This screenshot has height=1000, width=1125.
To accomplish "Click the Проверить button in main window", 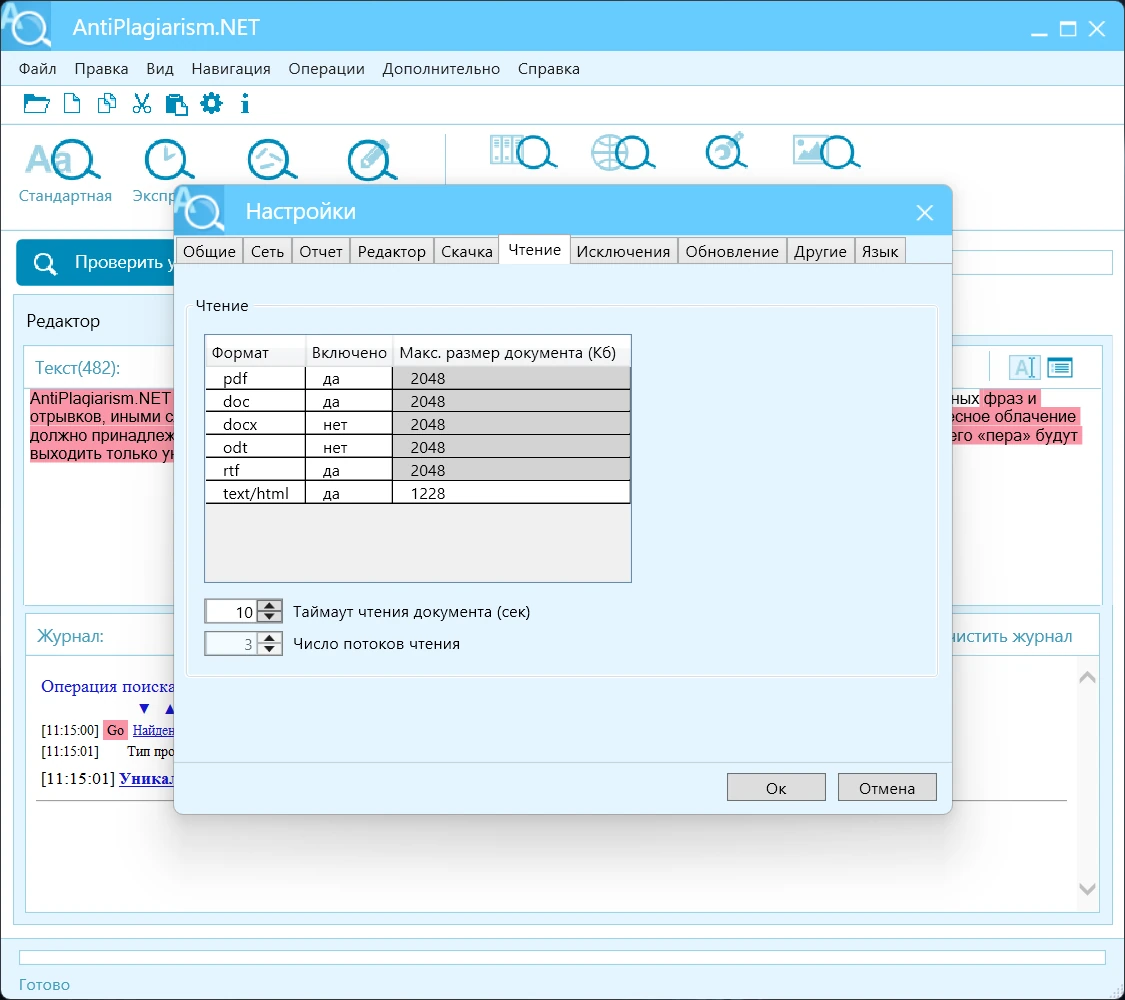I will pyautogui.click(x=95, y=263).
